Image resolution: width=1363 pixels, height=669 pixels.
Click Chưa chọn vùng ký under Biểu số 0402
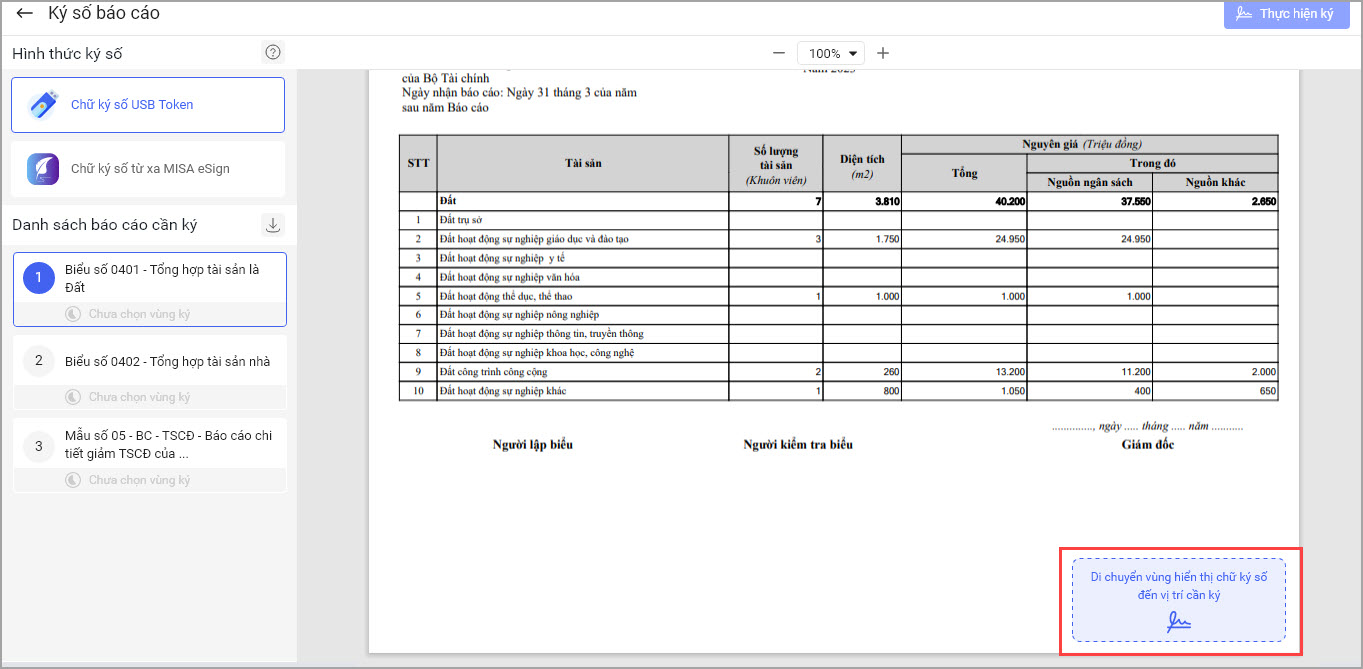(x=139, y=397)
